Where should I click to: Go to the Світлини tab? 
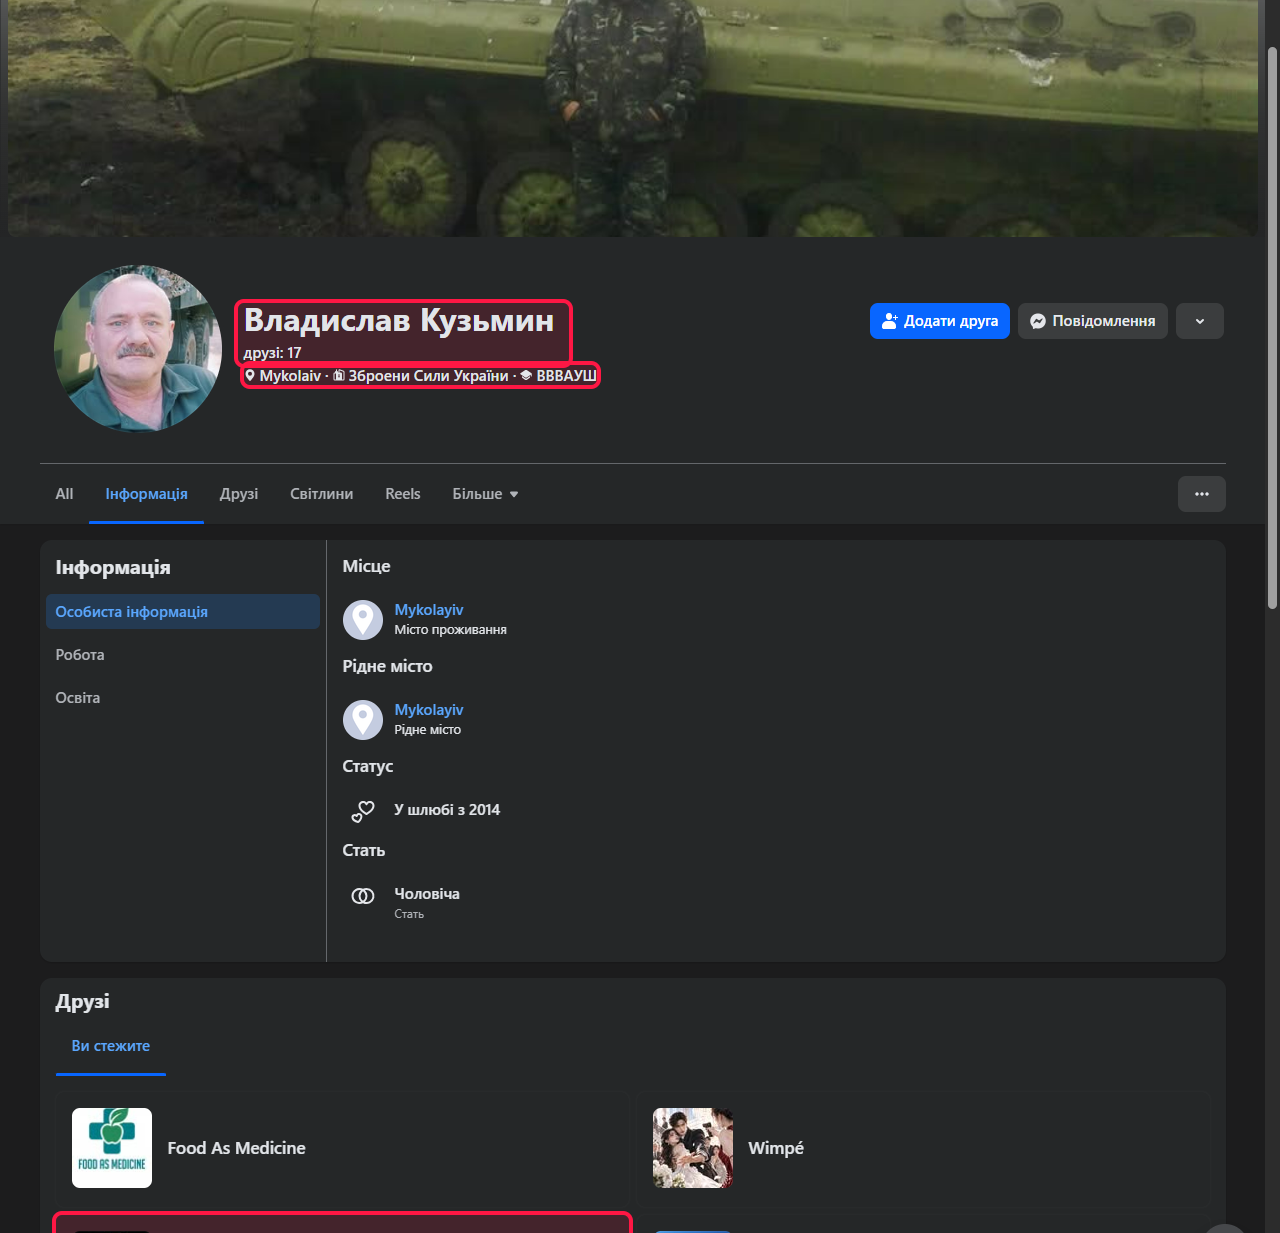[x=322, y=494]
